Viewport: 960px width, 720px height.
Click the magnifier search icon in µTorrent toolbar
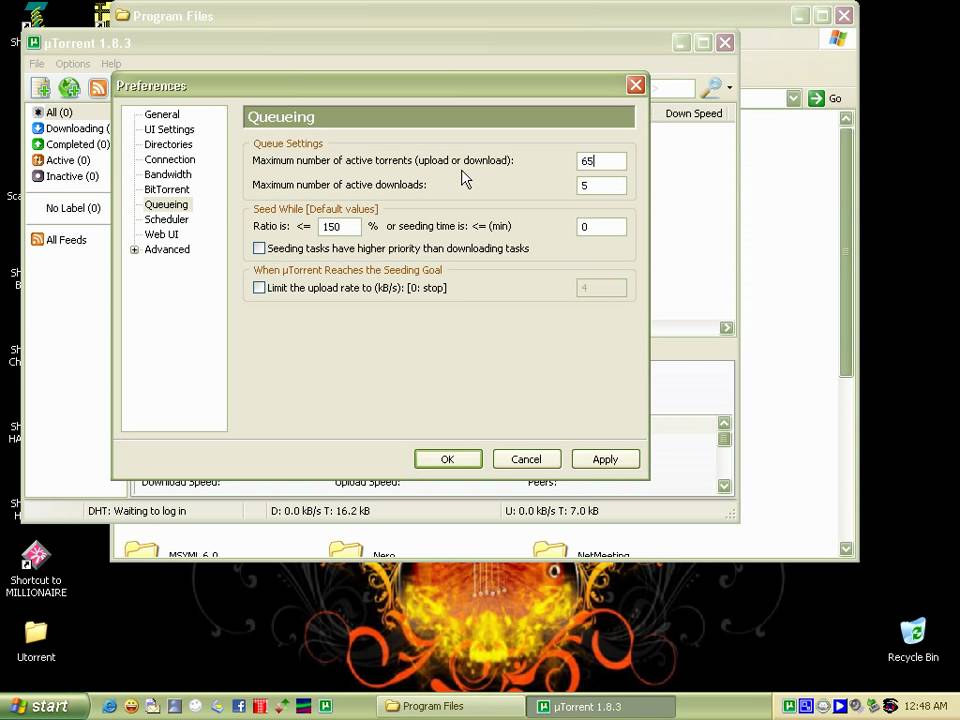click(711, 88)
